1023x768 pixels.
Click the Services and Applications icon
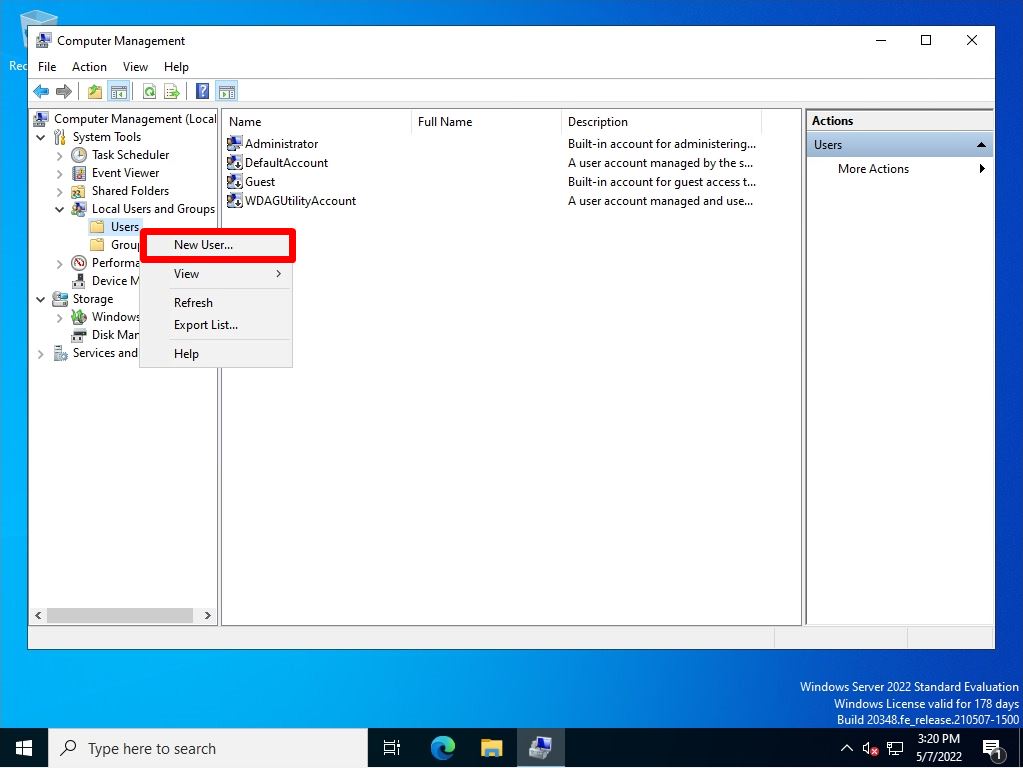(x=60, y=353)
